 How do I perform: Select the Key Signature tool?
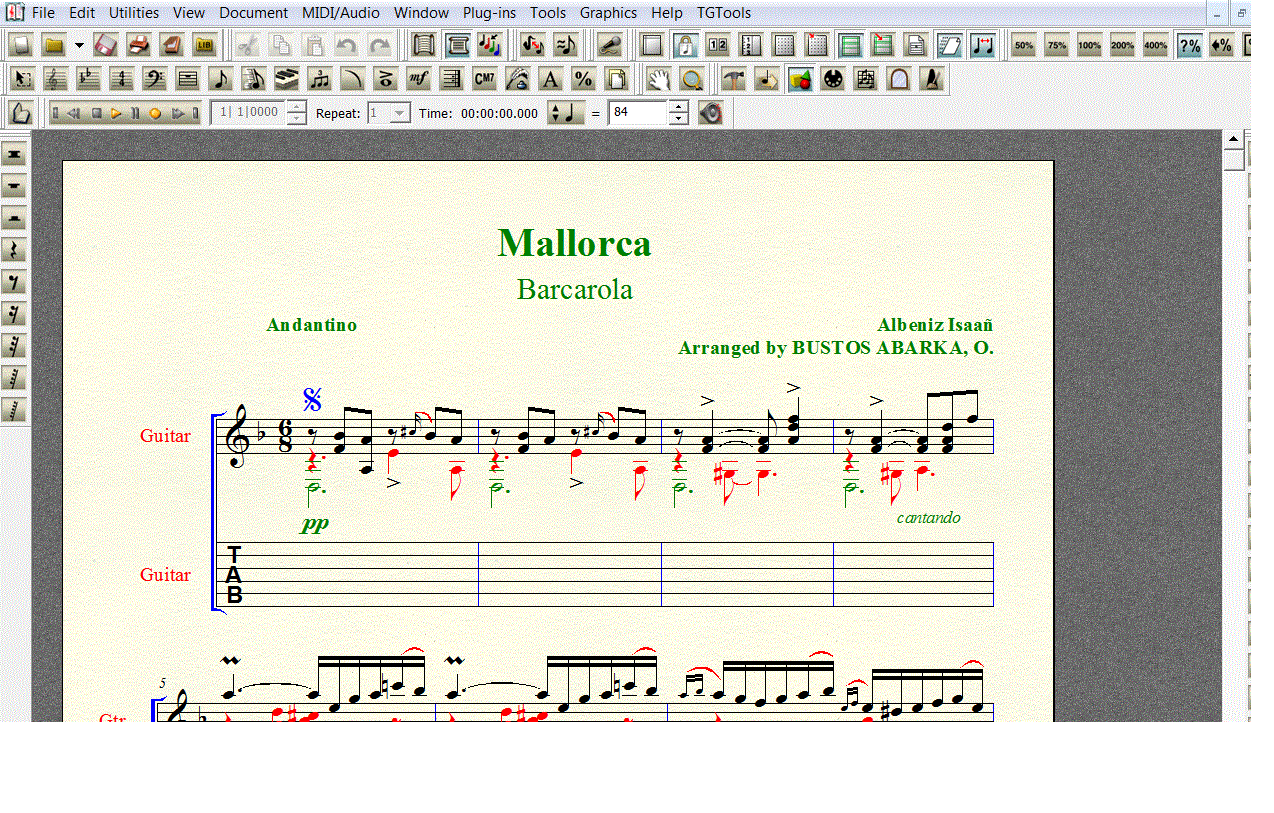88,79
